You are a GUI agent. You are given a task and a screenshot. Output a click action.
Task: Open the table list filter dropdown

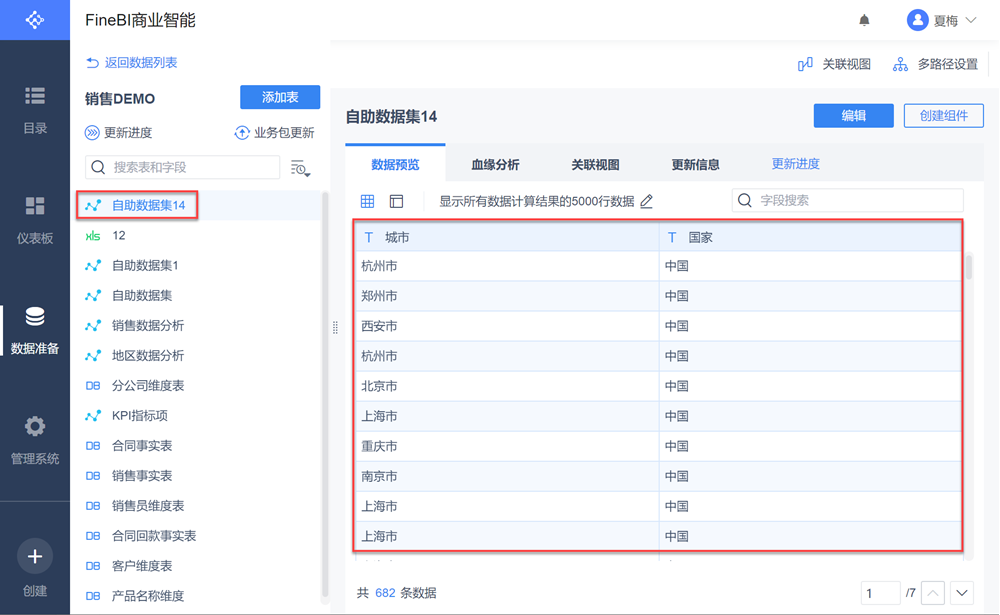pos(300,168)
